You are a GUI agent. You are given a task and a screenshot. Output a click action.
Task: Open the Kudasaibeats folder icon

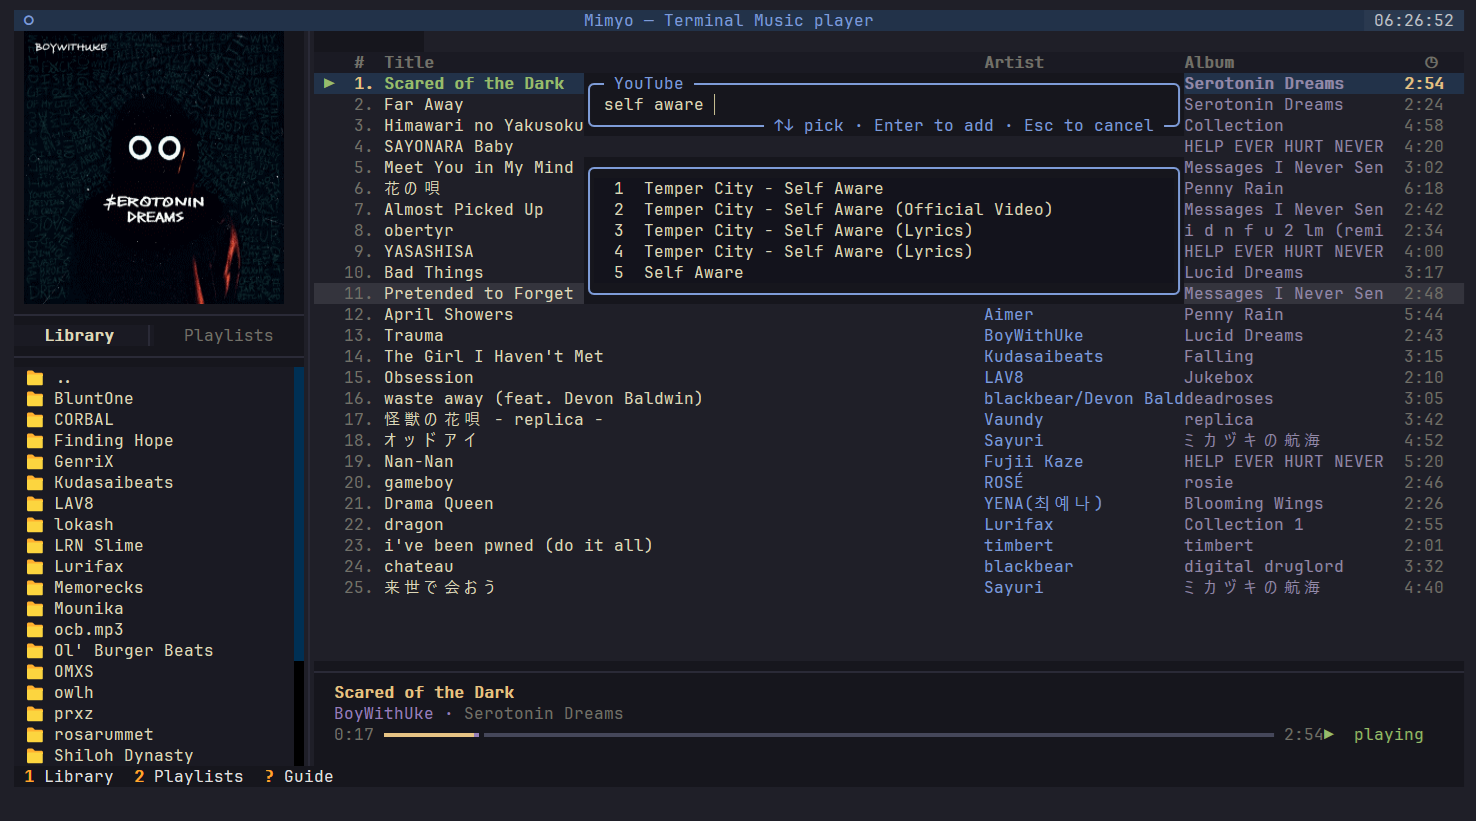click(x=35, y=483)
